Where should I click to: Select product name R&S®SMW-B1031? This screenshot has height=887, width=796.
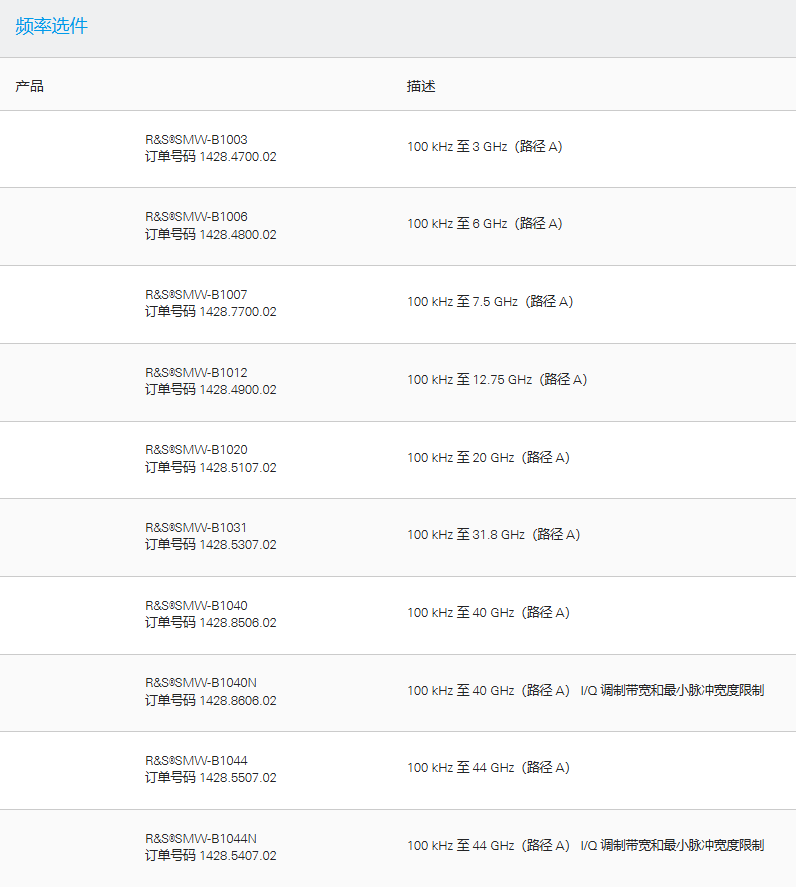pos(196,528)
